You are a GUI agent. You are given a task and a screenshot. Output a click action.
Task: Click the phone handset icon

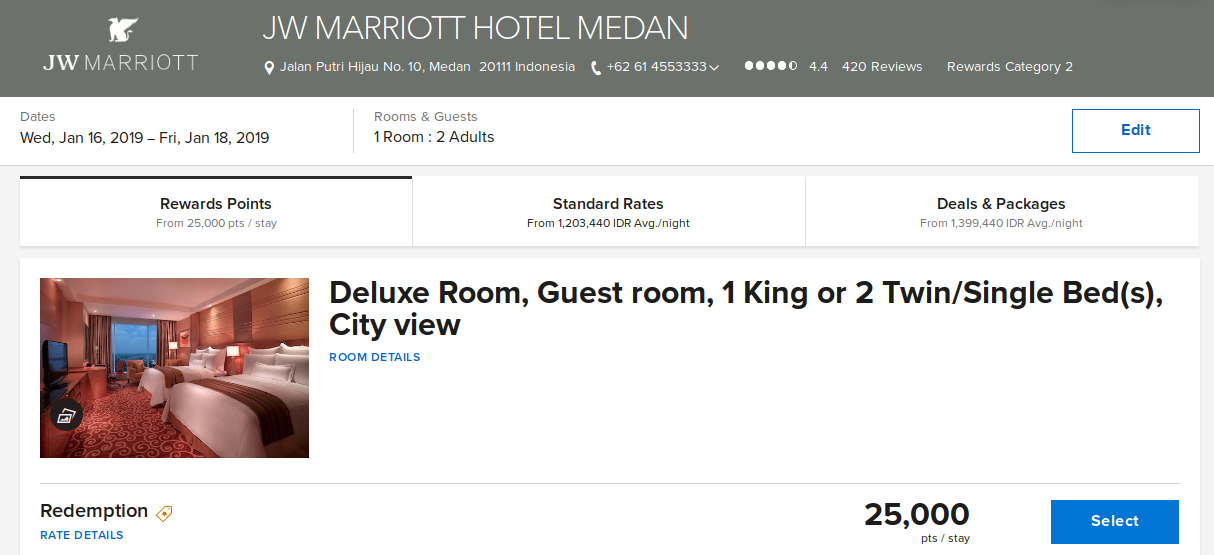point(596,68)
